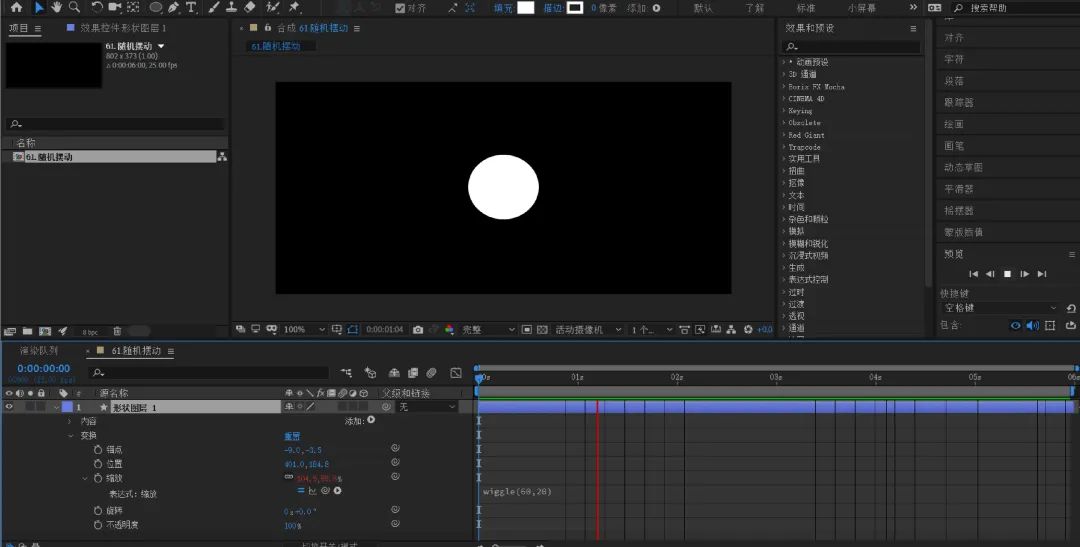Select the Hand tool
Image resolution: width=1080 pixels, height=547 pixels.
click(56, 8)
